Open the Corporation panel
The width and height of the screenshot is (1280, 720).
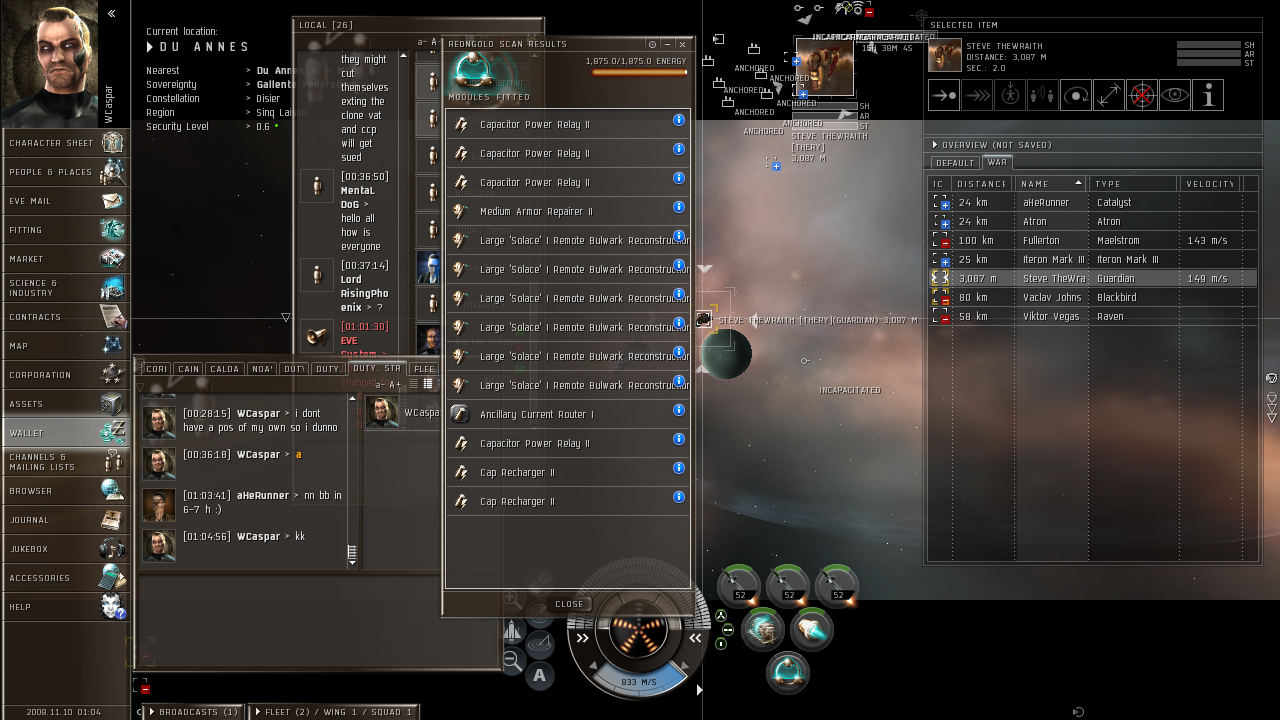pyautogui.click(x=66, y=375)
